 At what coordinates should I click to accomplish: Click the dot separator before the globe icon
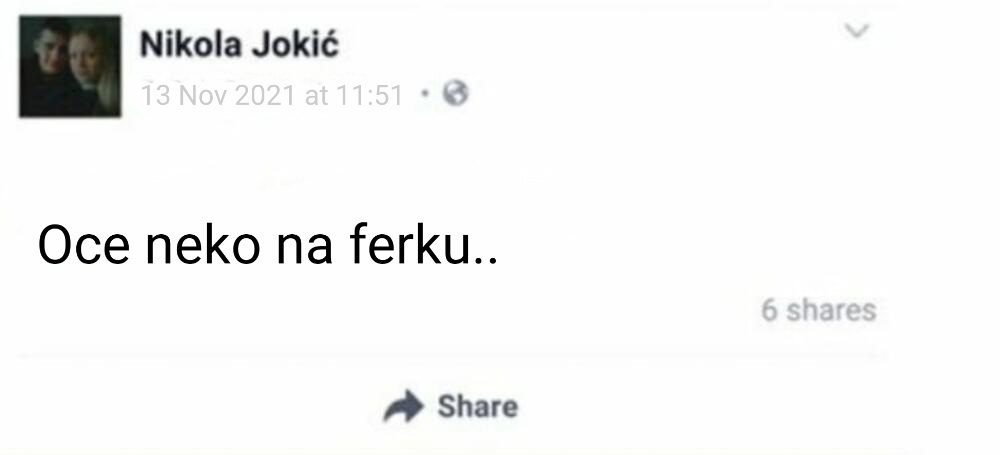[425, 93]
